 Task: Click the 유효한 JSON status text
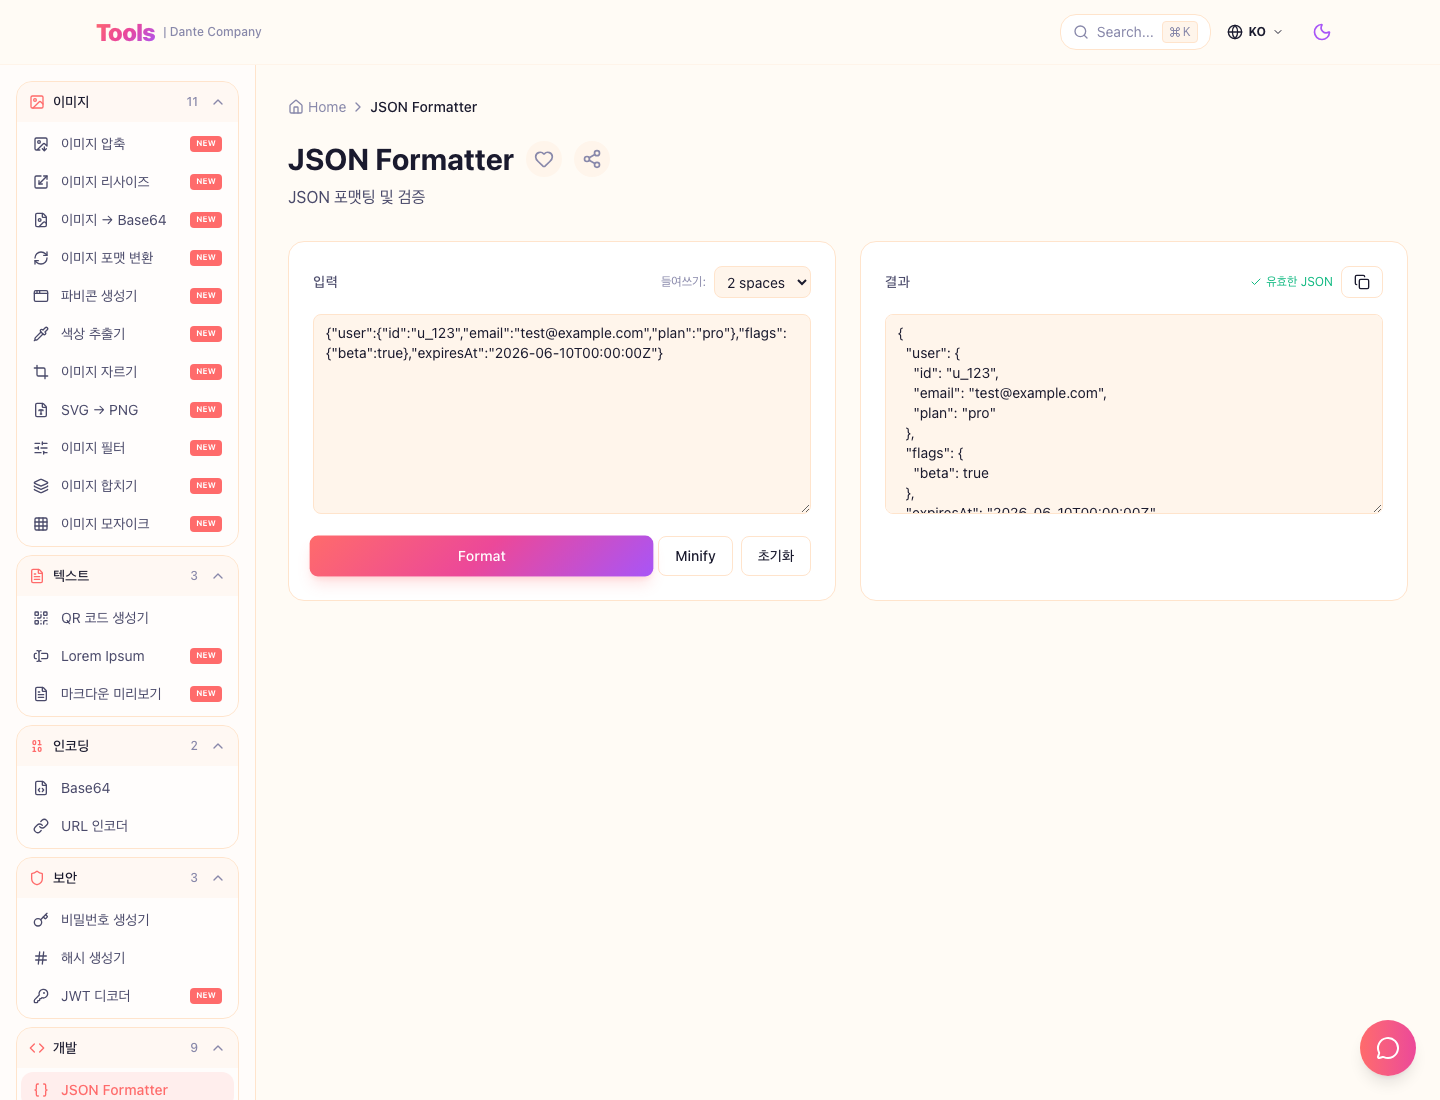(x=1299, y=282)
